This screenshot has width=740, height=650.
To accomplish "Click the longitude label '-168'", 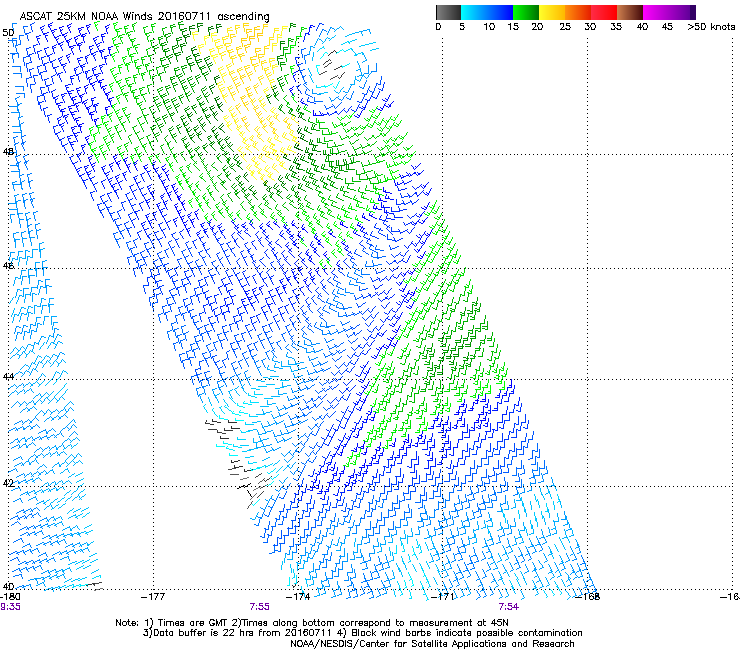I will (x=588, y=597).
